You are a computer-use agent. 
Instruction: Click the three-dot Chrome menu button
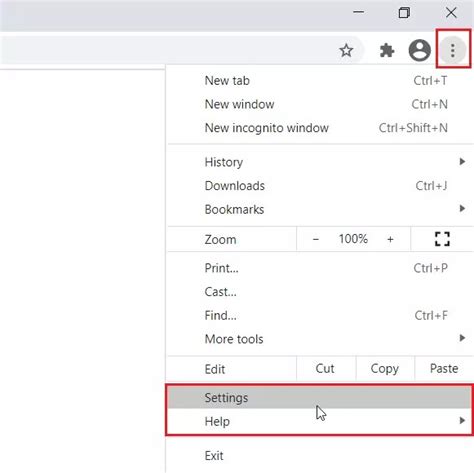452,50
